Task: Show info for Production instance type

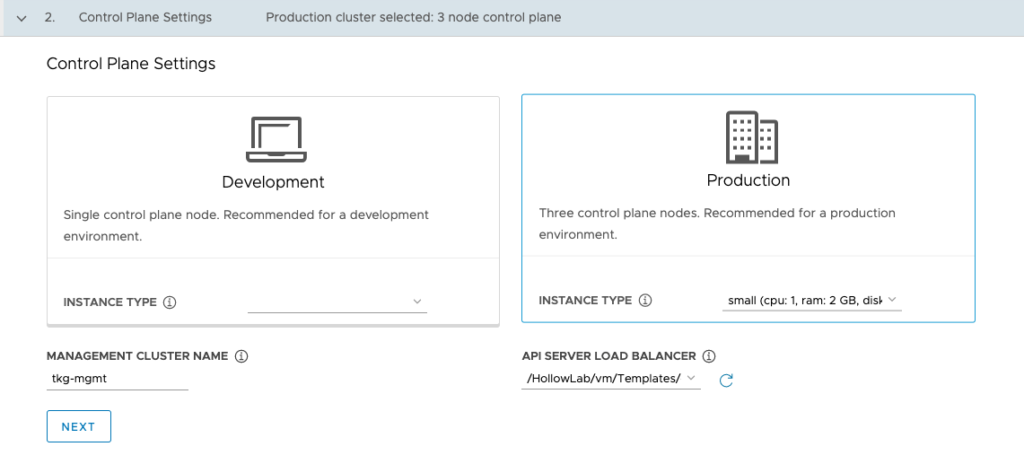Action: coord(645,300)
